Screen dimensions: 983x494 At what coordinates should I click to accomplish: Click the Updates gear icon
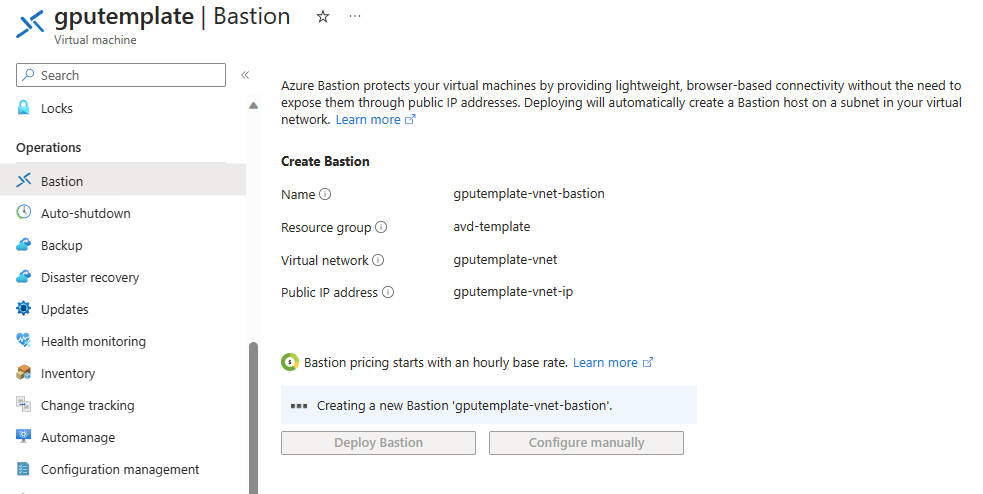click(x=23, y=308)
